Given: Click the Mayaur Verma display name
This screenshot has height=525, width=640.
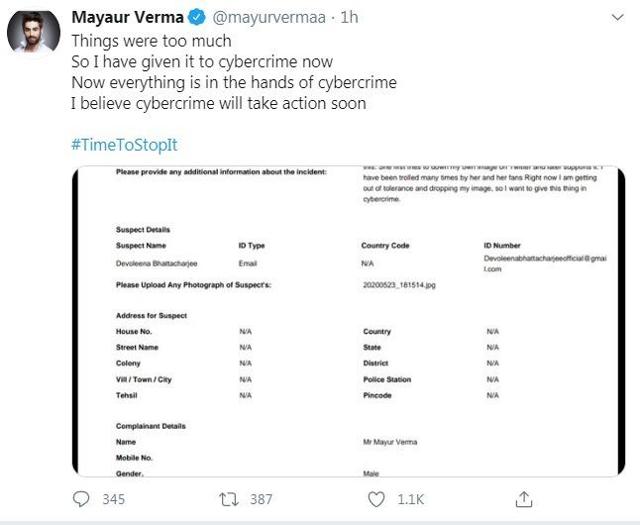Looking at the screenshot, I should tap(127, 17).
